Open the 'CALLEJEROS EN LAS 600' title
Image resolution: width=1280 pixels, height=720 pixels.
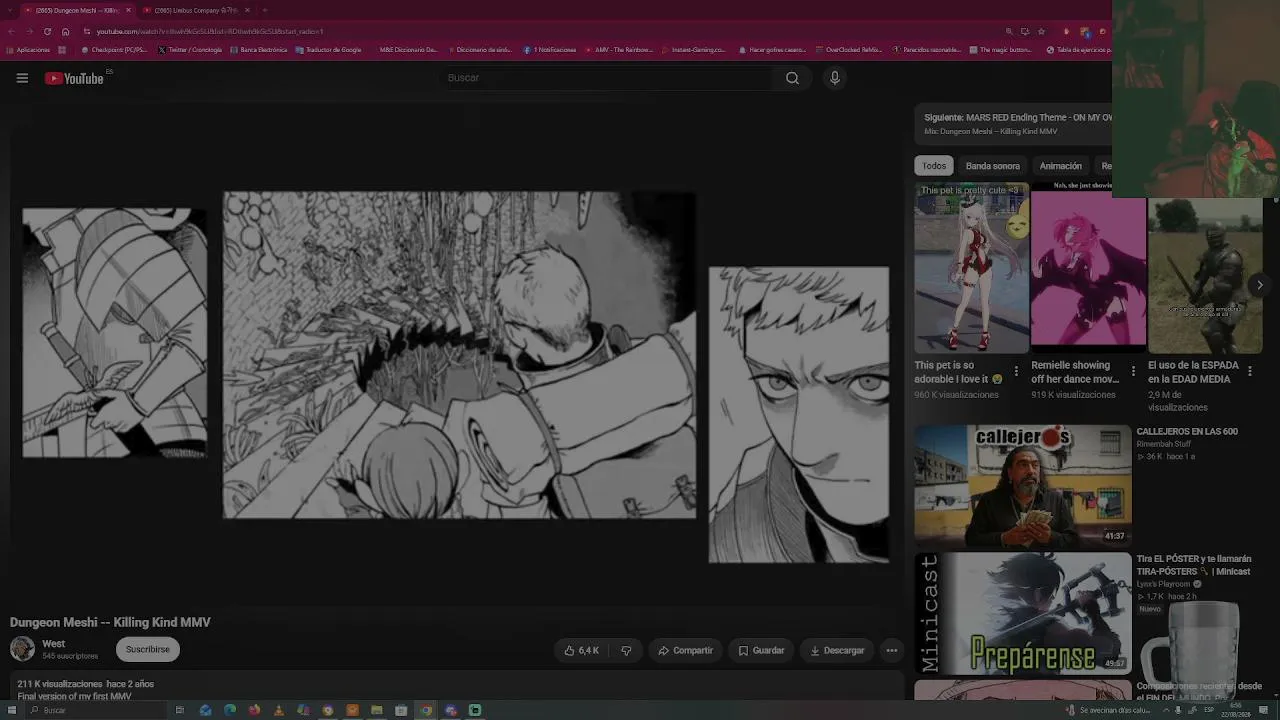point(1187,432)
